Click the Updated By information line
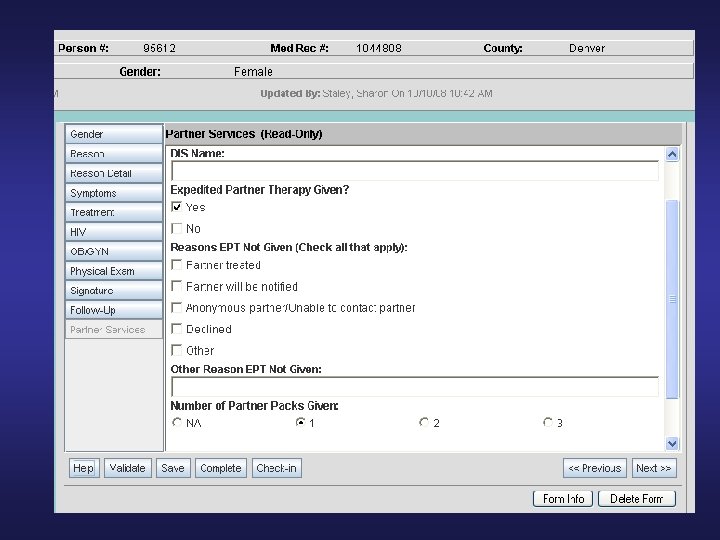 click(x=376, y=93)
